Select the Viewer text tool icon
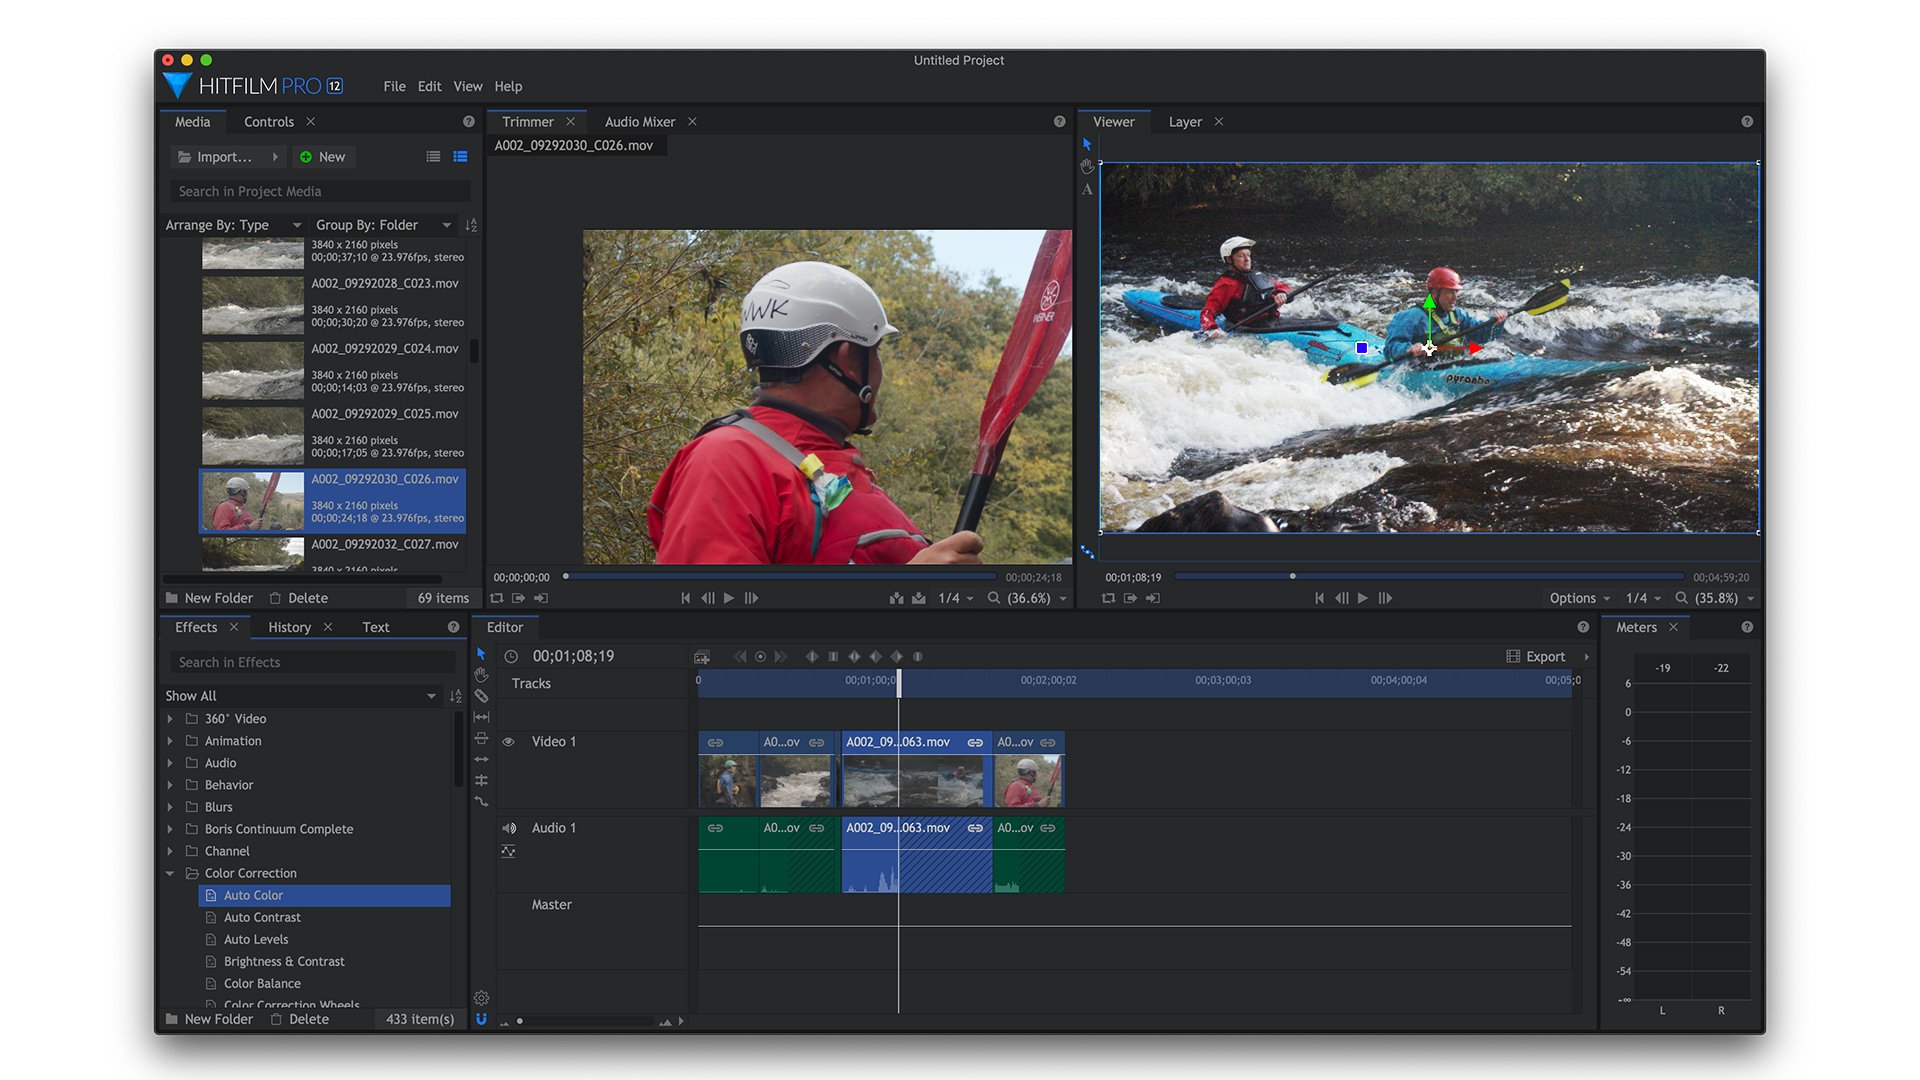Viewport: 1920px width, 1080px height. click(1087, 189)
